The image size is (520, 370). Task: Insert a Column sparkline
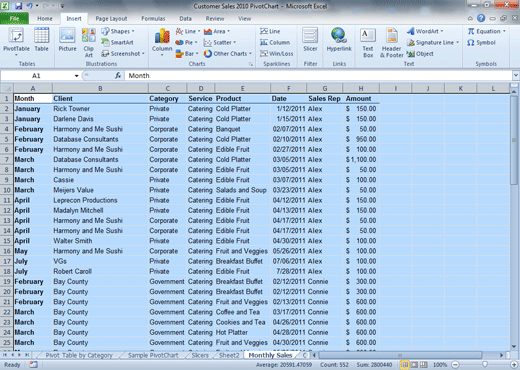275,42
